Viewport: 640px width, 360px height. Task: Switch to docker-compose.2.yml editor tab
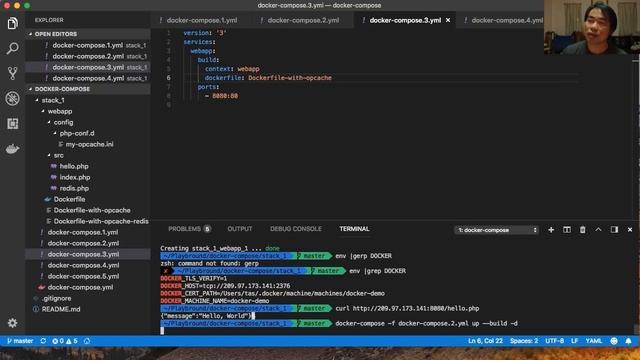303,20
